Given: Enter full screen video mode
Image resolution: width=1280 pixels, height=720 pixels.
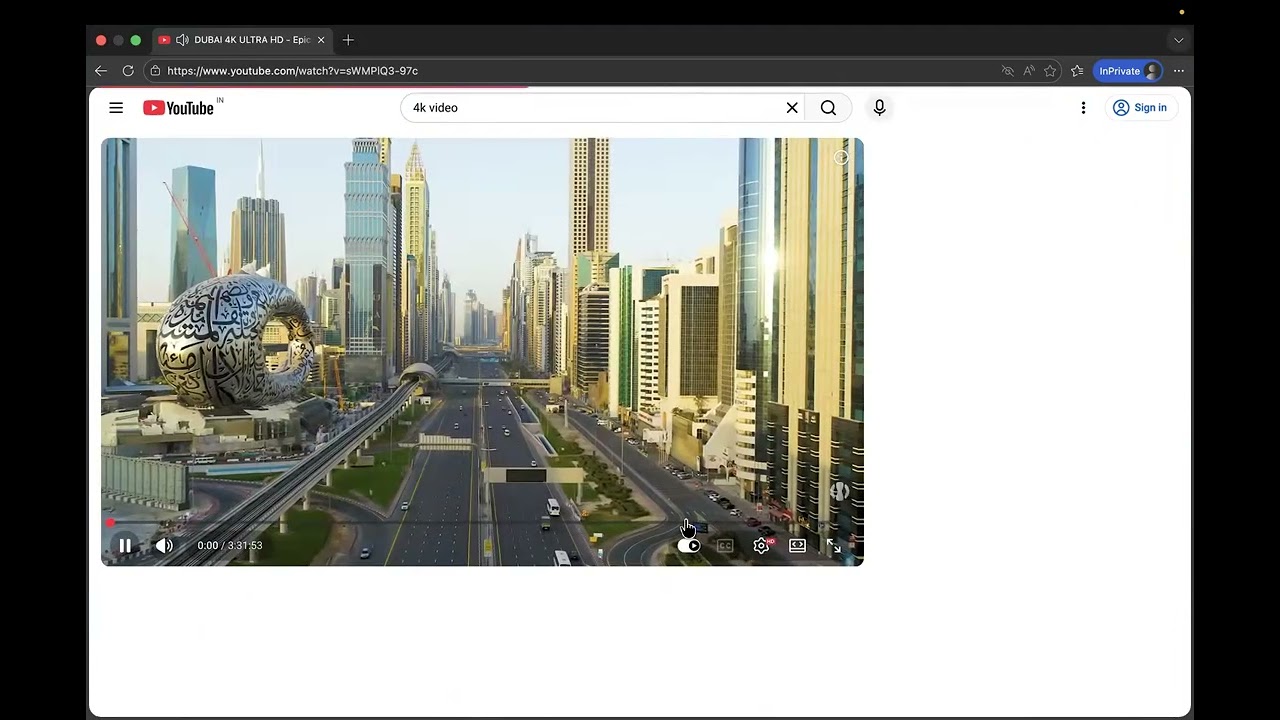Looking at the screenshot, I should click(833, 545).
